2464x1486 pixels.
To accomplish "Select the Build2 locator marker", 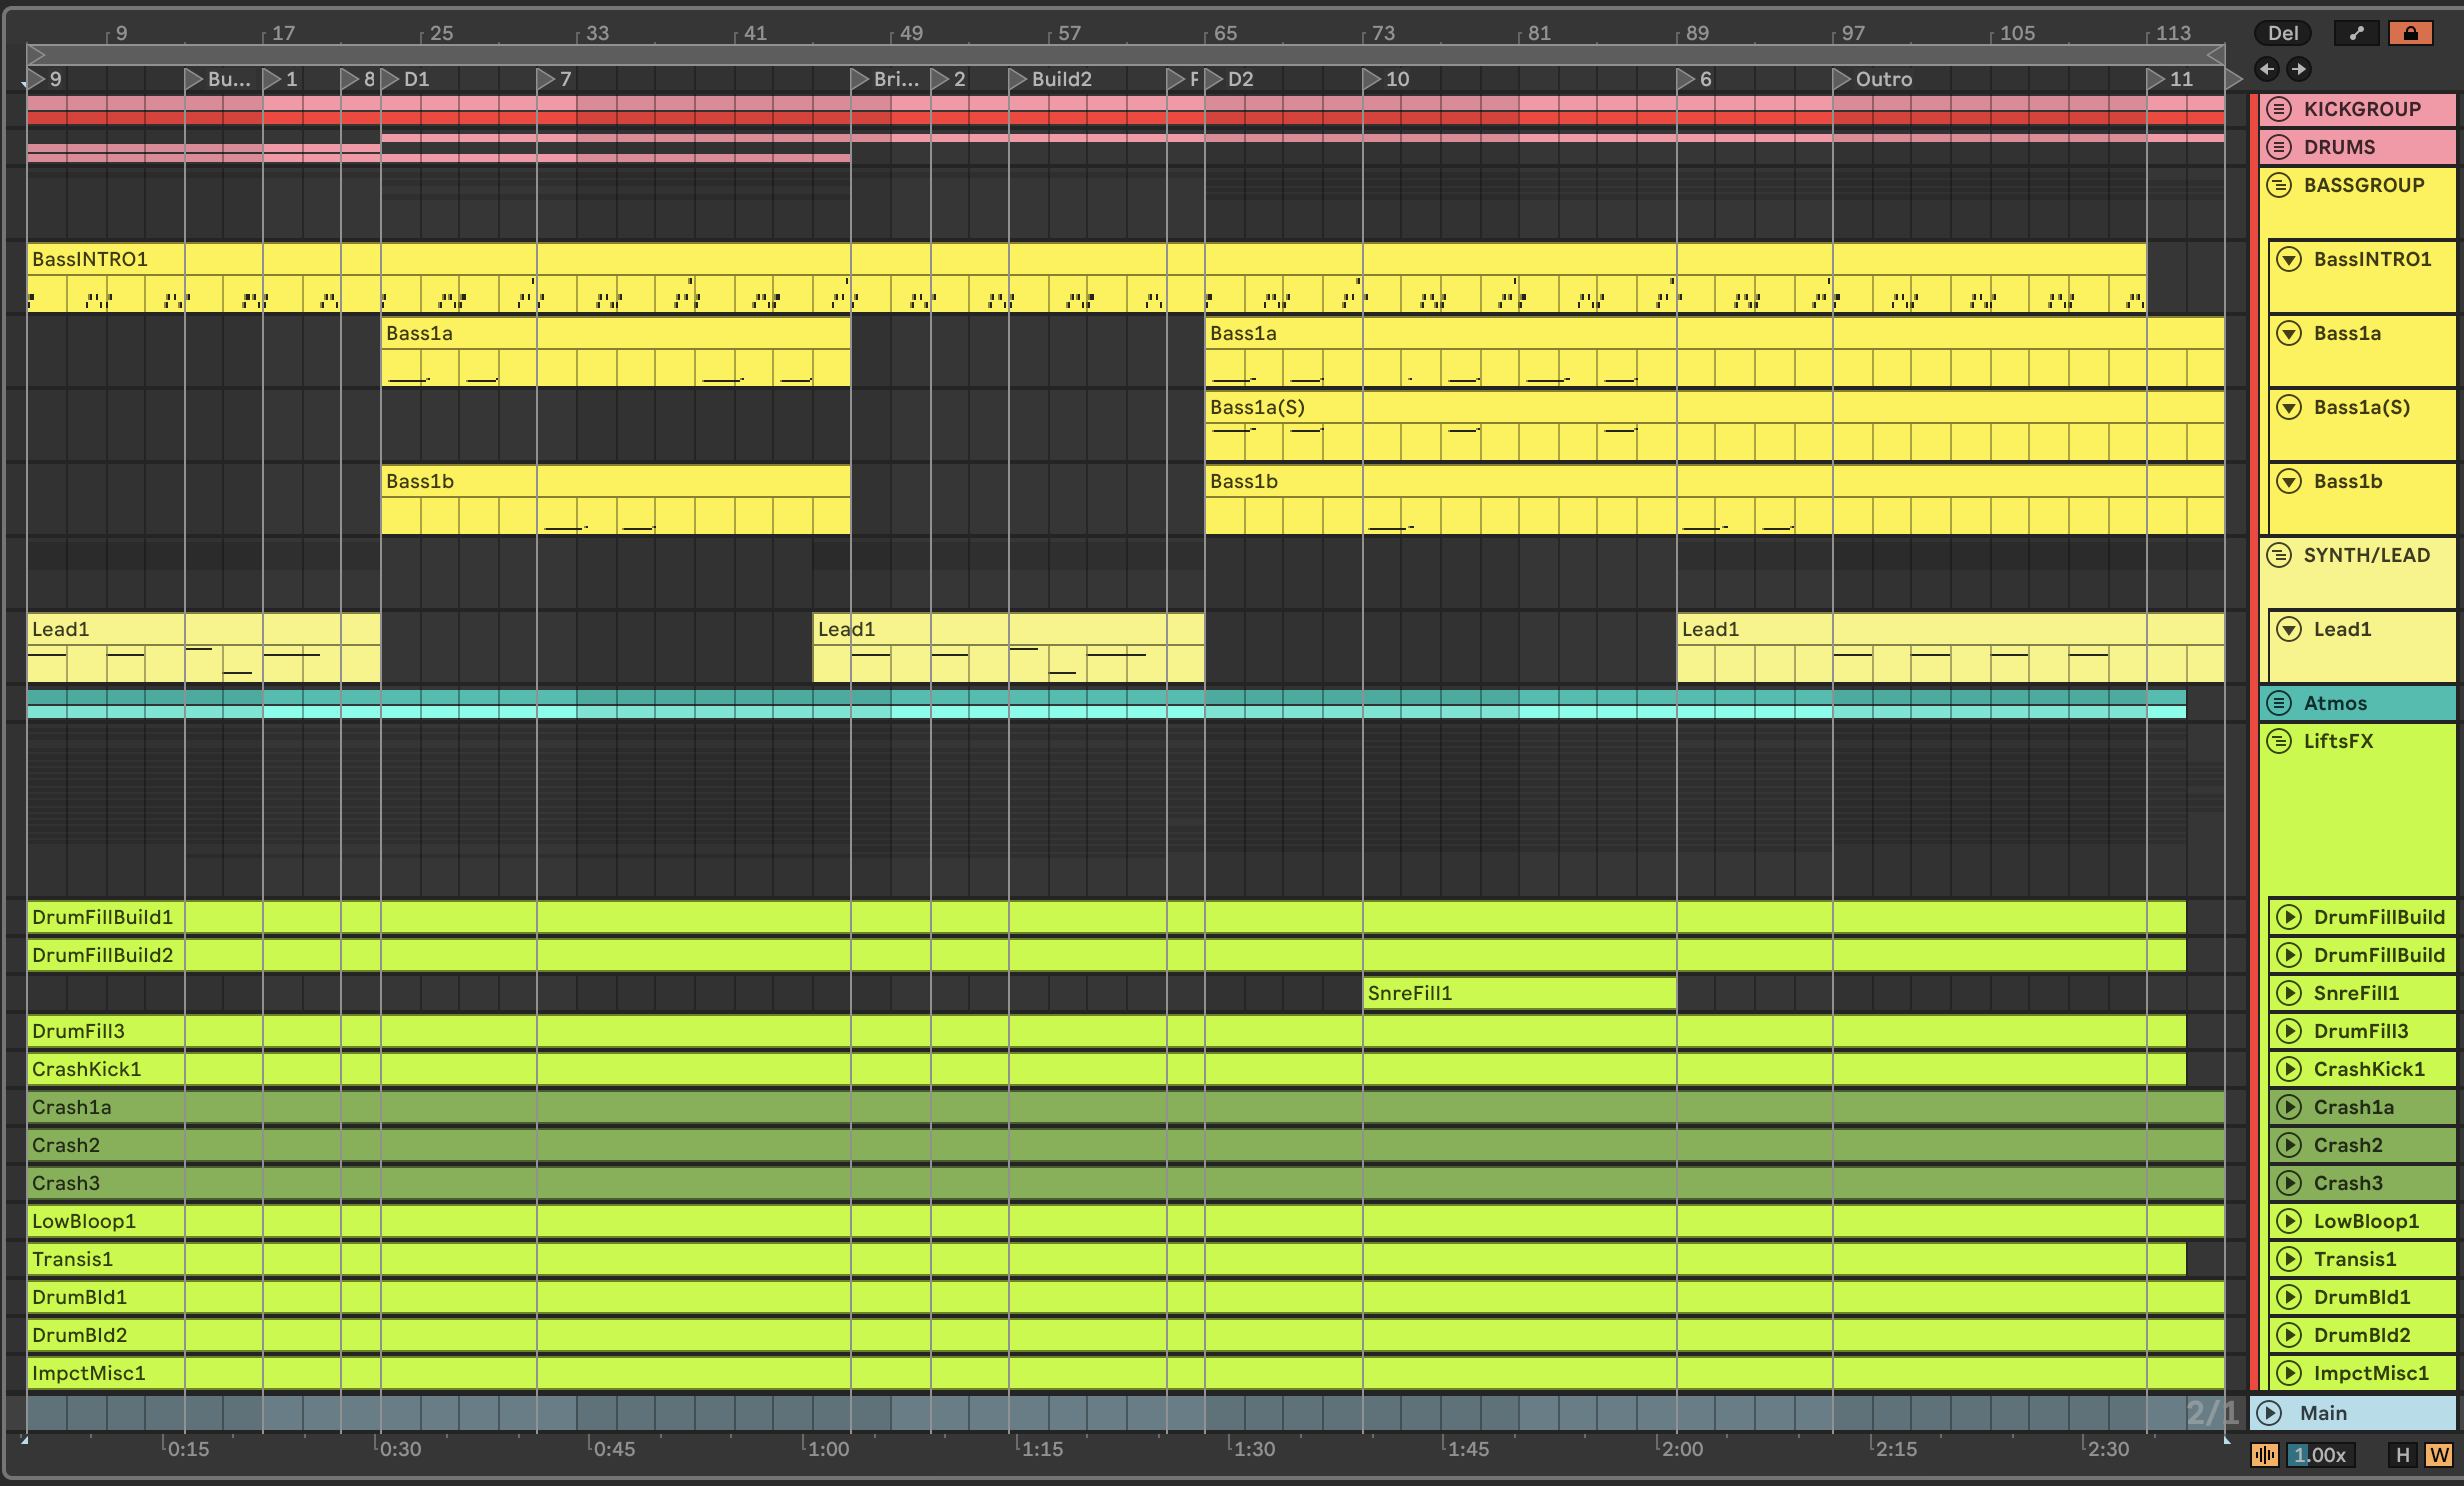I will tap(1018, 79).
